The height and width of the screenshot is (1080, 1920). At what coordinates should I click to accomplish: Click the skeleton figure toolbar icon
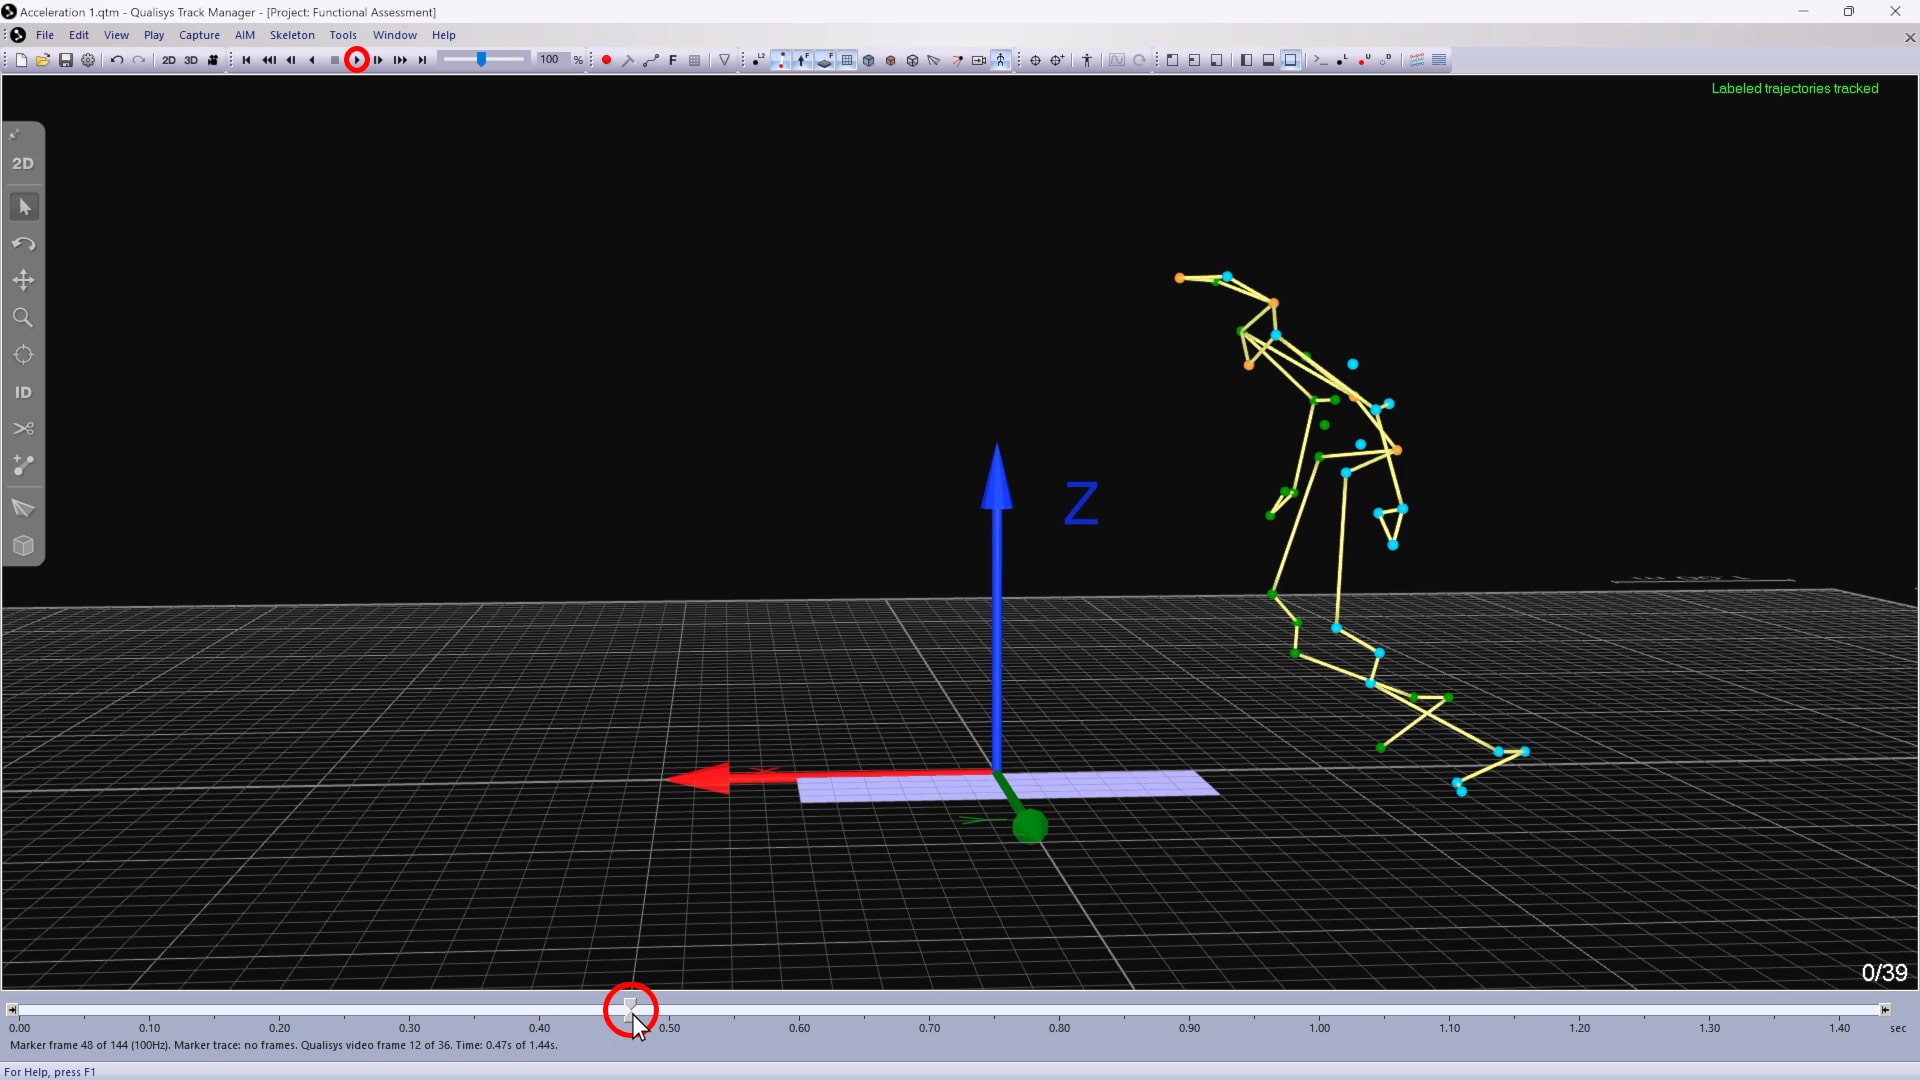pyautogui.click(x=1001, y=59)
